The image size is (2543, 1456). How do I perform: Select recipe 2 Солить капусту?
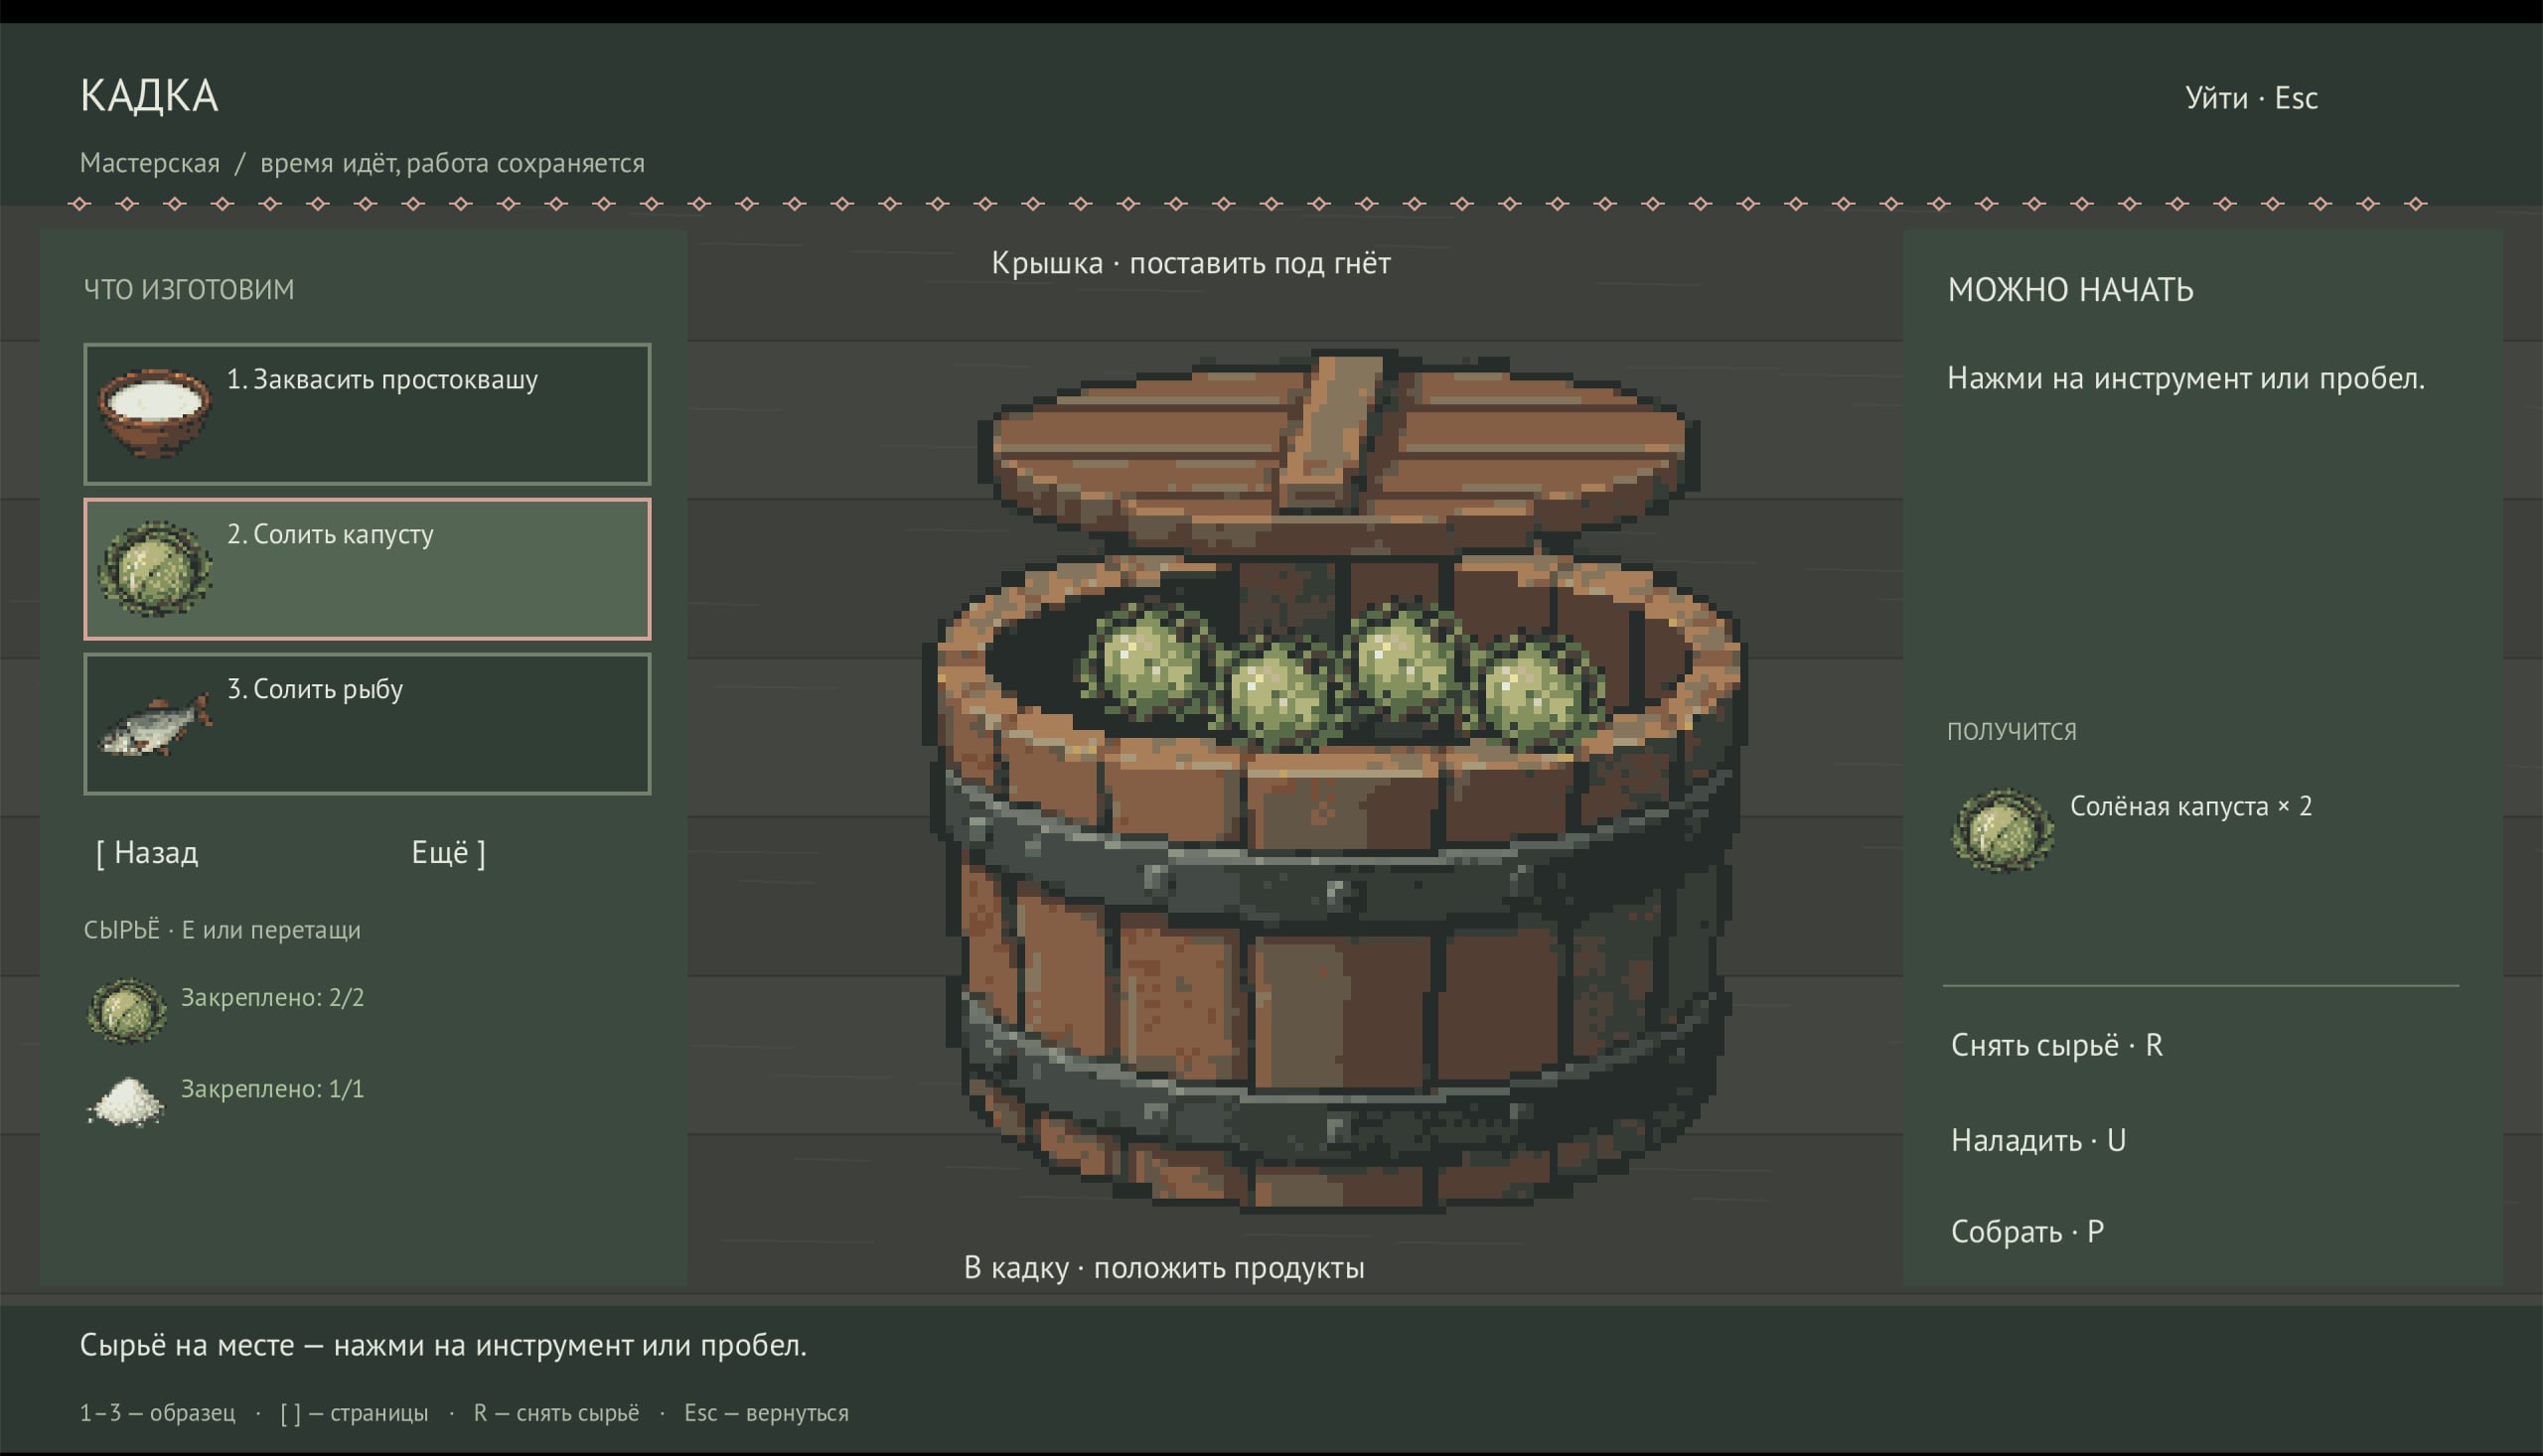tap(367, 569)
